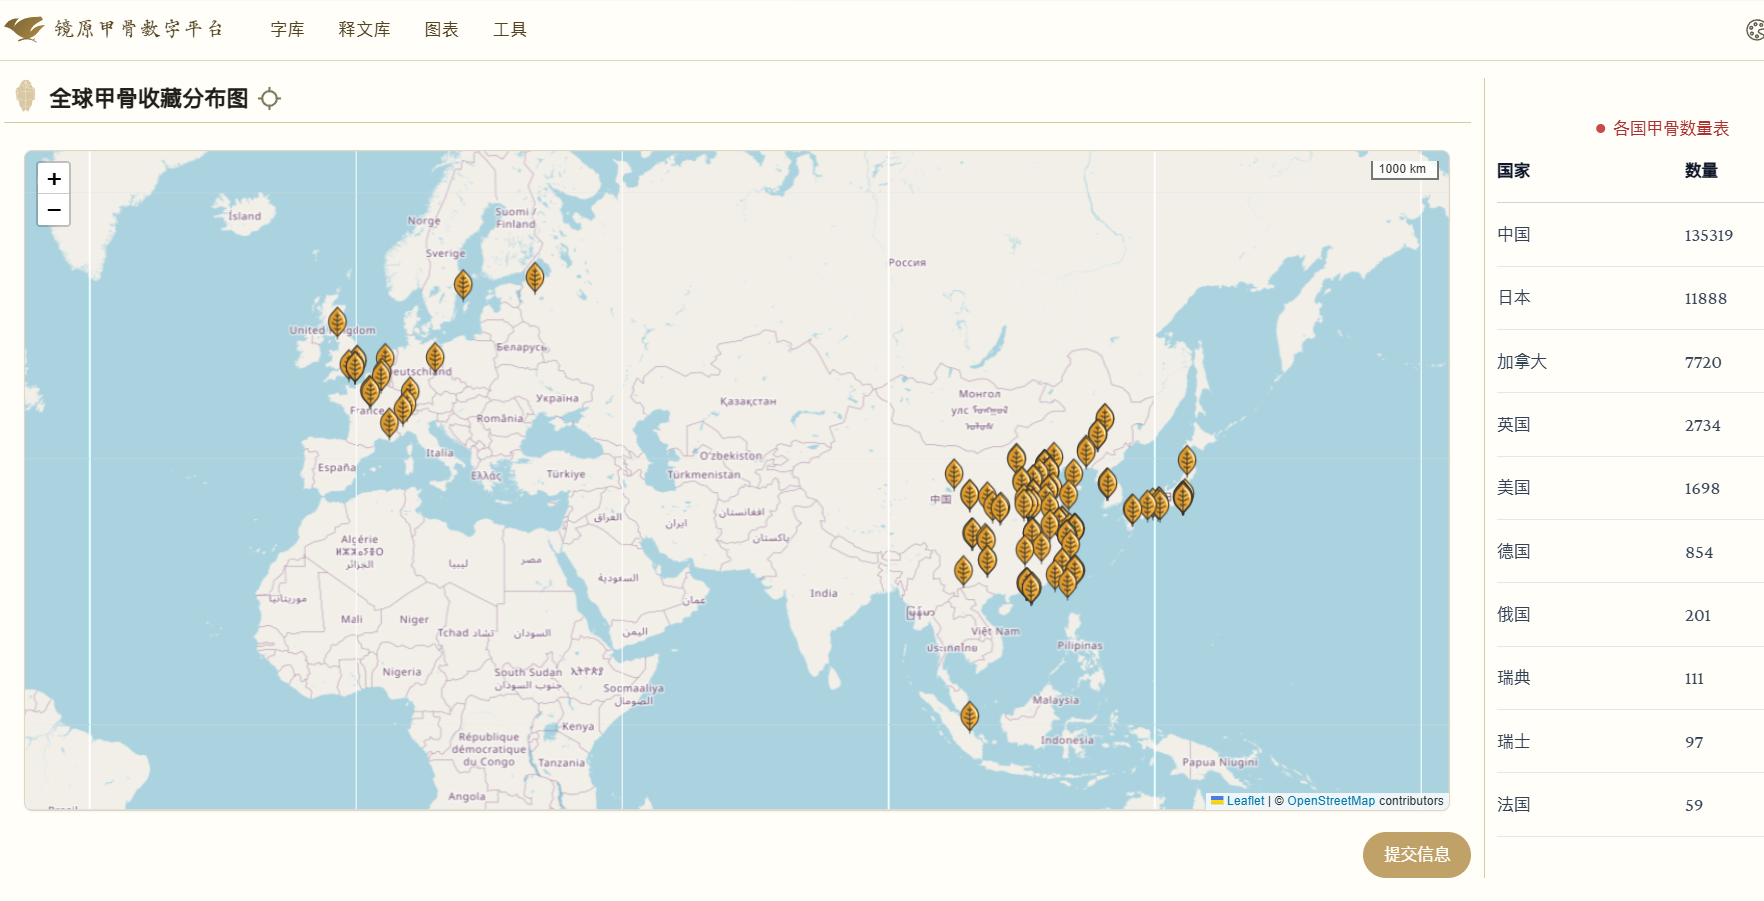Open the 字库 menu

point(287,30)
